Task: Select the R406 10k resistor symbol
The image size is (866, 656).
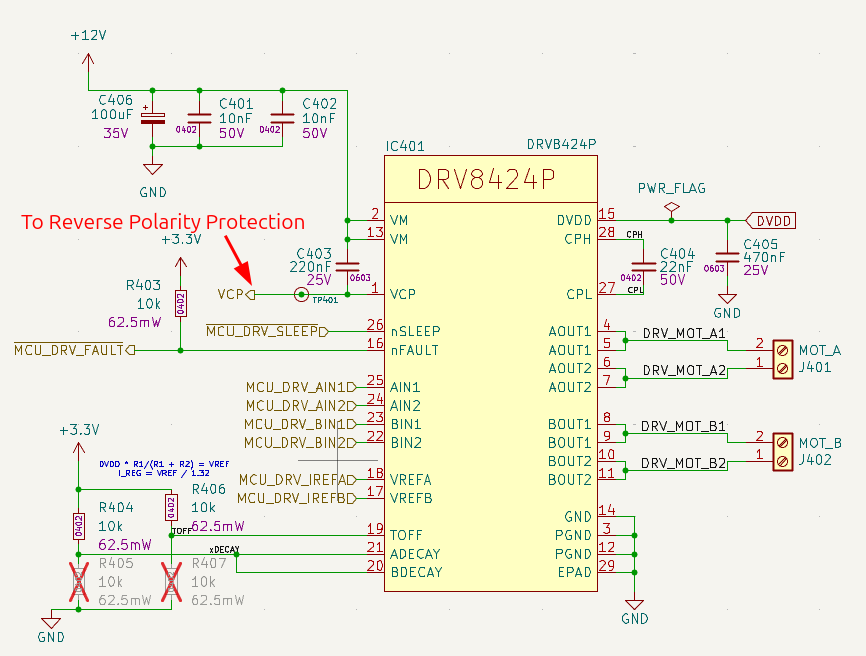Action: click(x=171, y=507)
